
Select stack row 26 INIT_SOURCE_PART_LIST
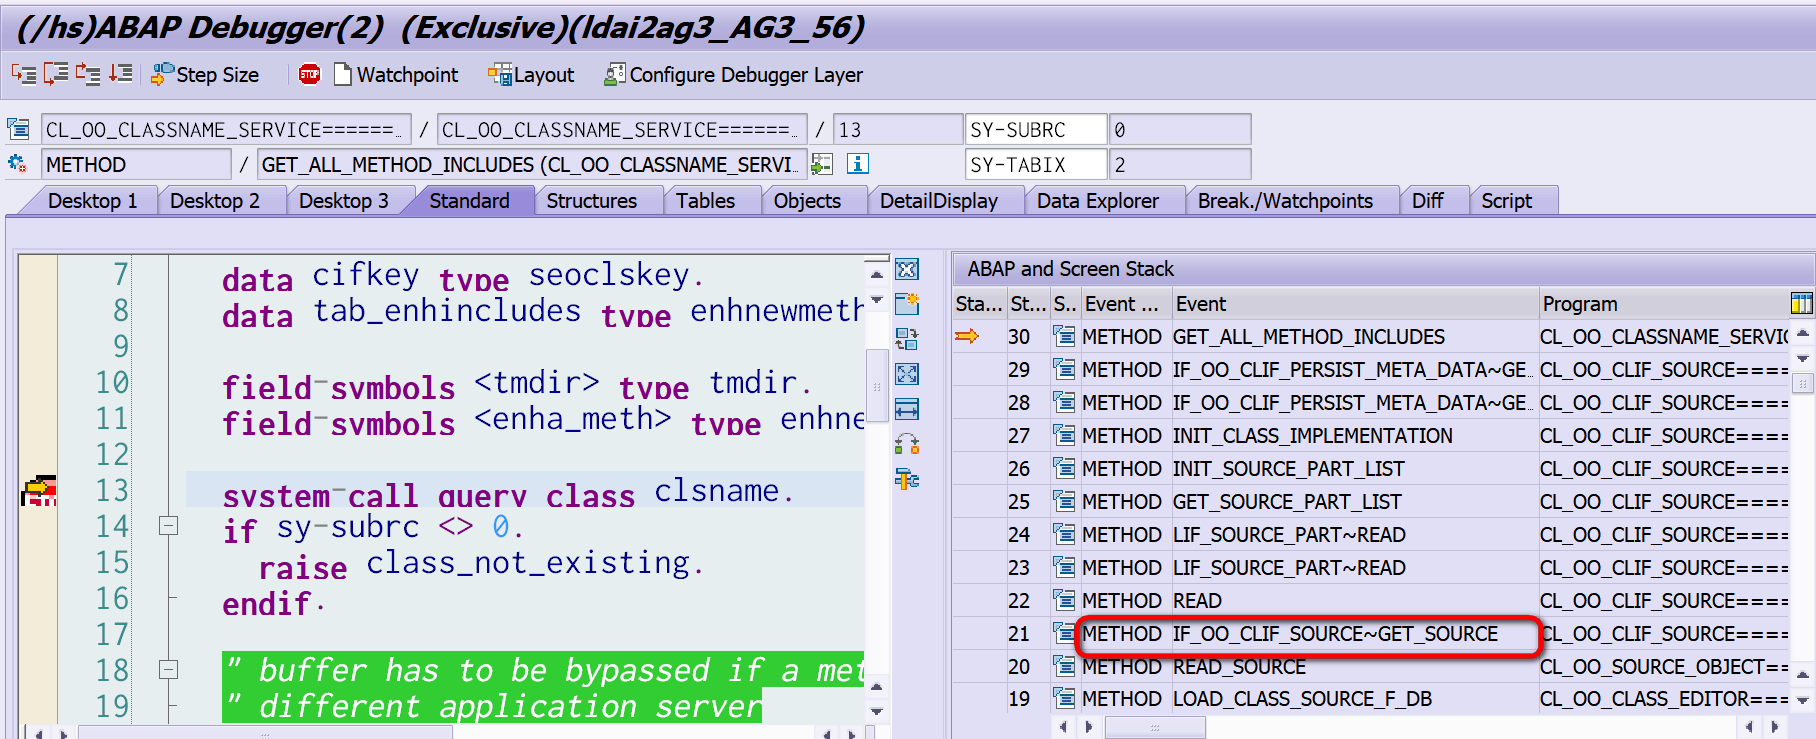[1371, 469]
